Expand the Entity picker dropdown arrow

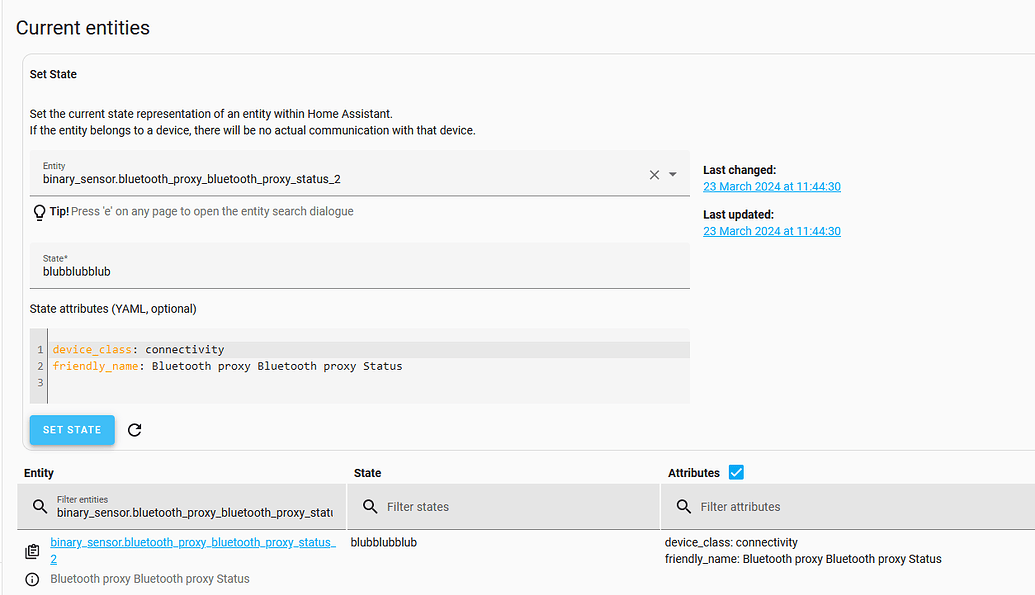pyautogui.click(x=673, y=175)
